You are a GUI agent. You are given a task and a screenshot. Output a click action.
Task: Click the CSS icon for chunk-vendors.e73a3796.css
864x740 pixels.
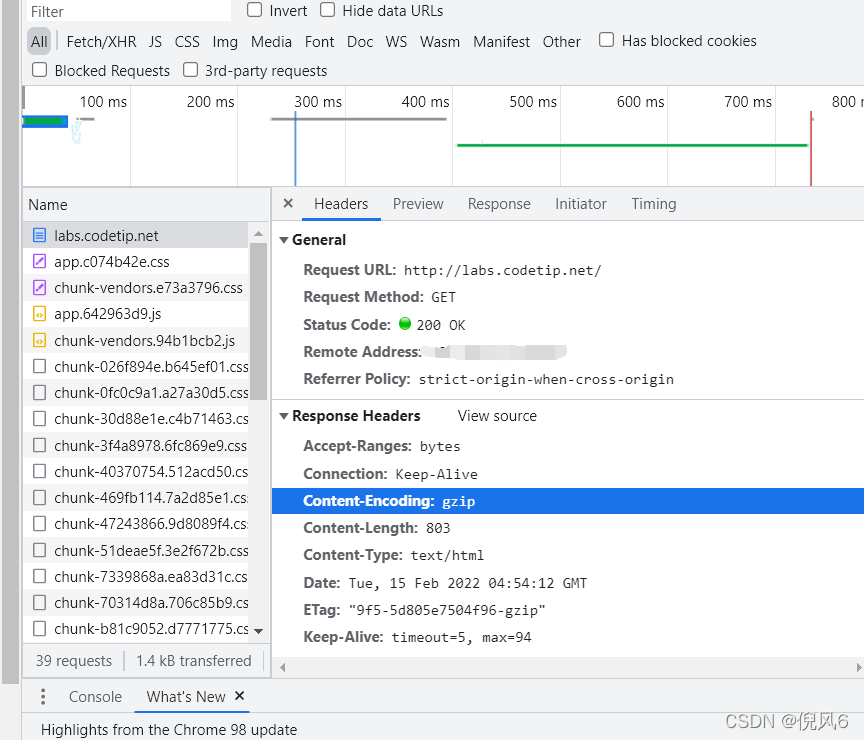pyautogui.click(x=39, y=288)
